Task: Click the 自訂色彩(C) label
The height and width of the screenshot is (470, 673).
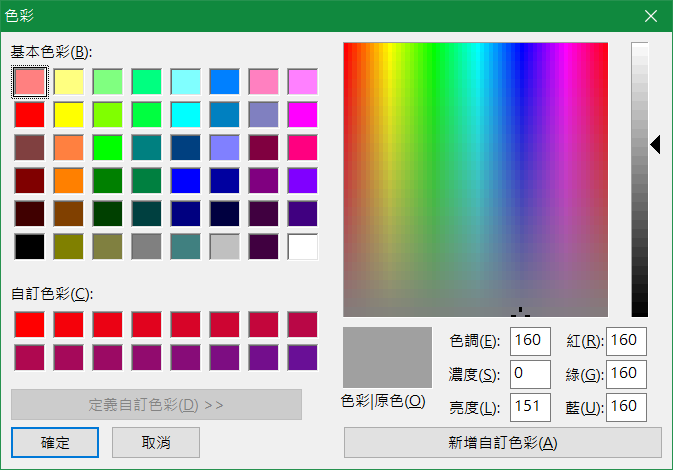Action: (52, 294)
